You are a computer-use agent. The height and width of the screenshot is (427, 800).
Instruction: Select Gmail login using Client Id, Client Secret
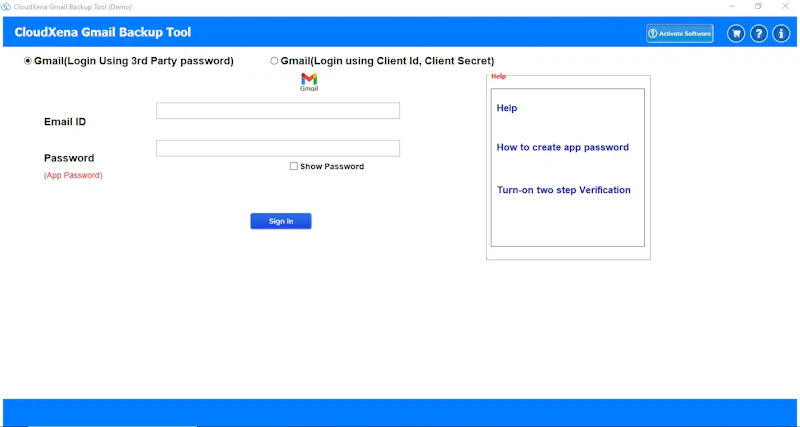click(382, 61)
